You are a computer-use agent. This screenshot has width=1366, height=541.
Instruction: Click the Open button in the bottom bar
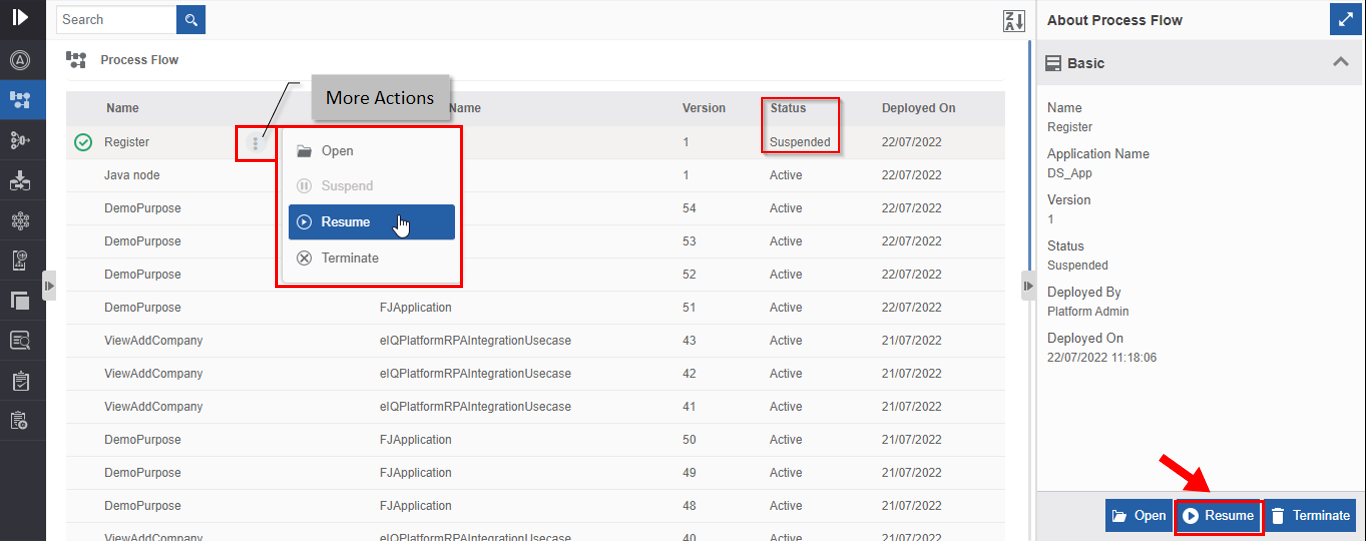(x=1139, y=516)
